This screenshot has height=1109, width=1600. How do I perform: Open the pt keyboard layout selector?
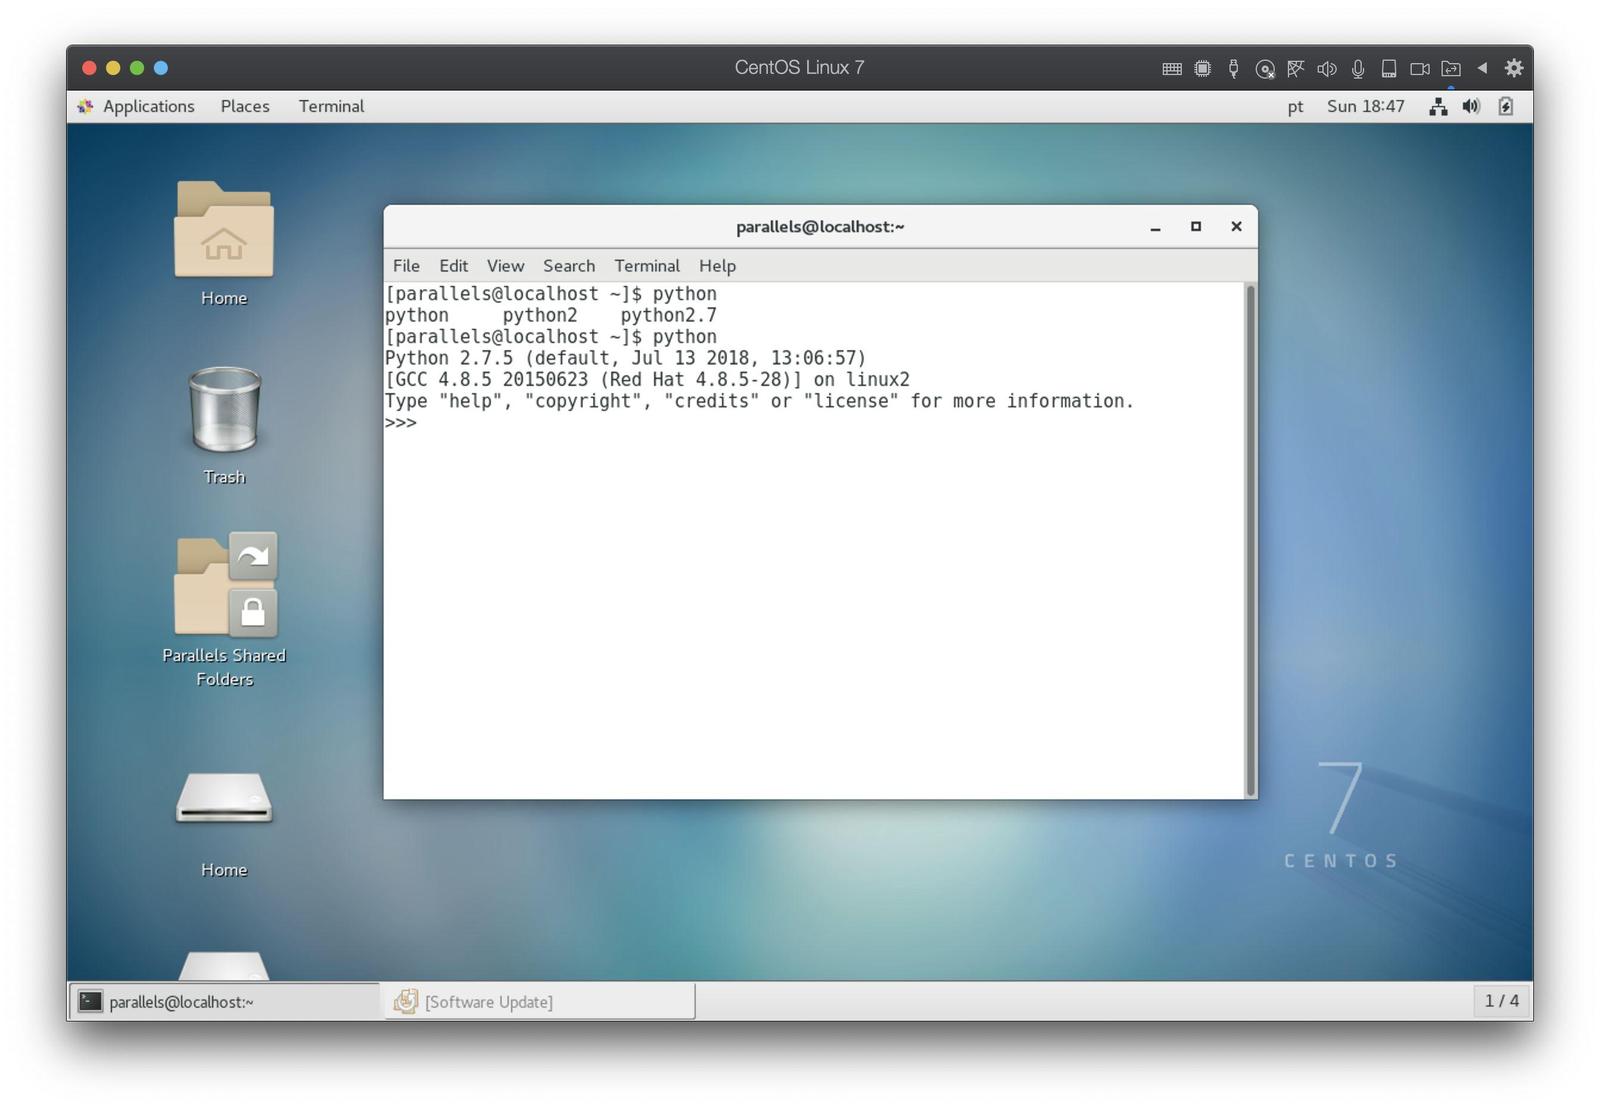pyautogui.click(x=1295, y=107)
